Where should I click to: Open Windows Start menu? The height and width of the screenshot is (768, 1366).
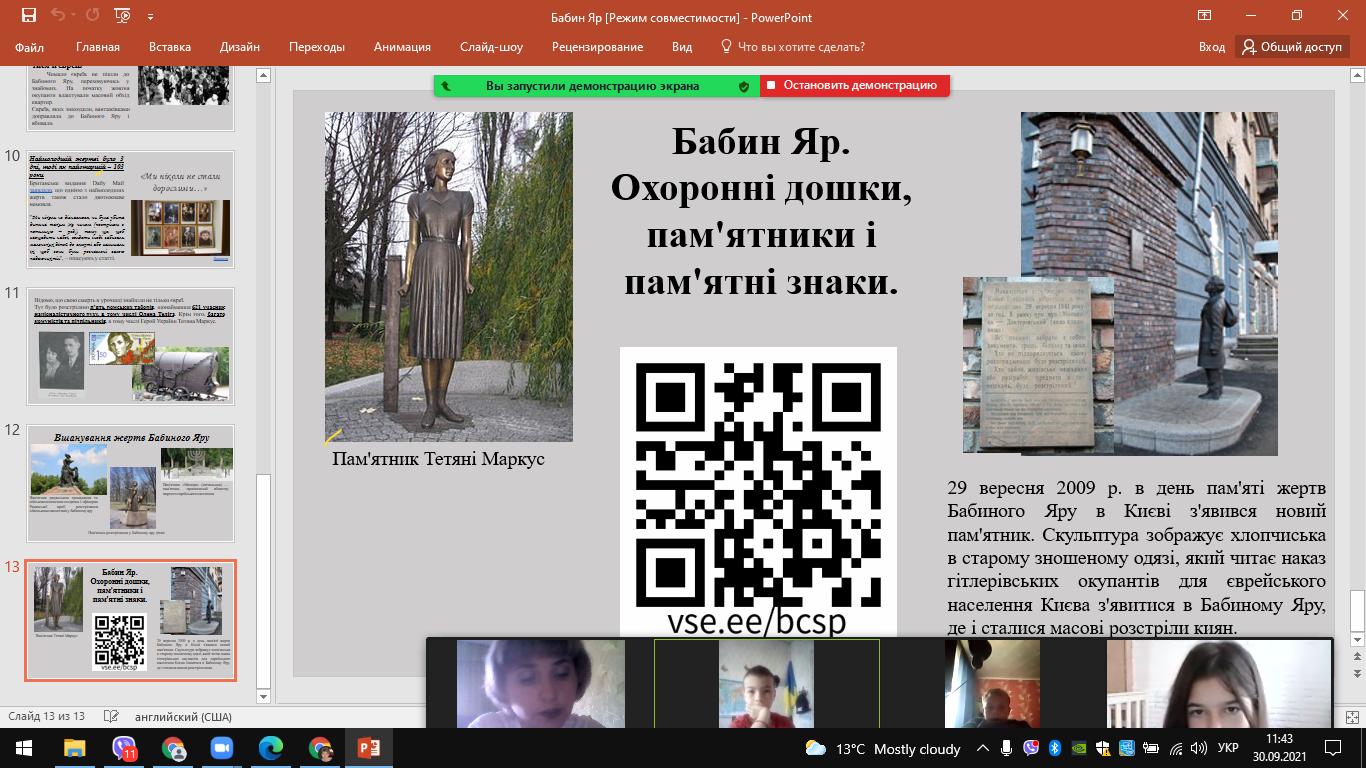click(x=23, y=748)
